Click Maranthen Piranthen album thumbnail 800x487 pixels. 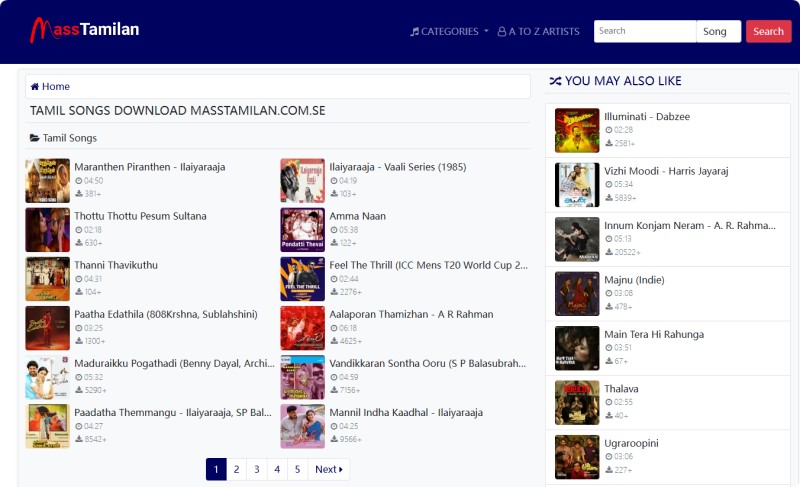click(x=47, y=181)
